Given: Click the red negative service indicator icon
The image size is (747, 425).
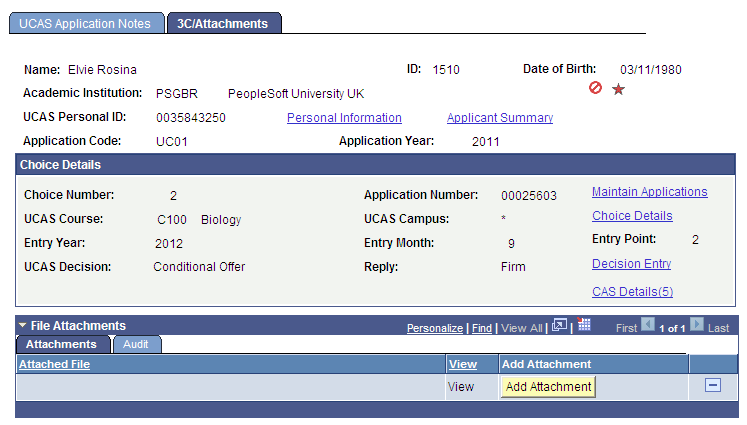Looking at the screenshot, I should point(595,88).
